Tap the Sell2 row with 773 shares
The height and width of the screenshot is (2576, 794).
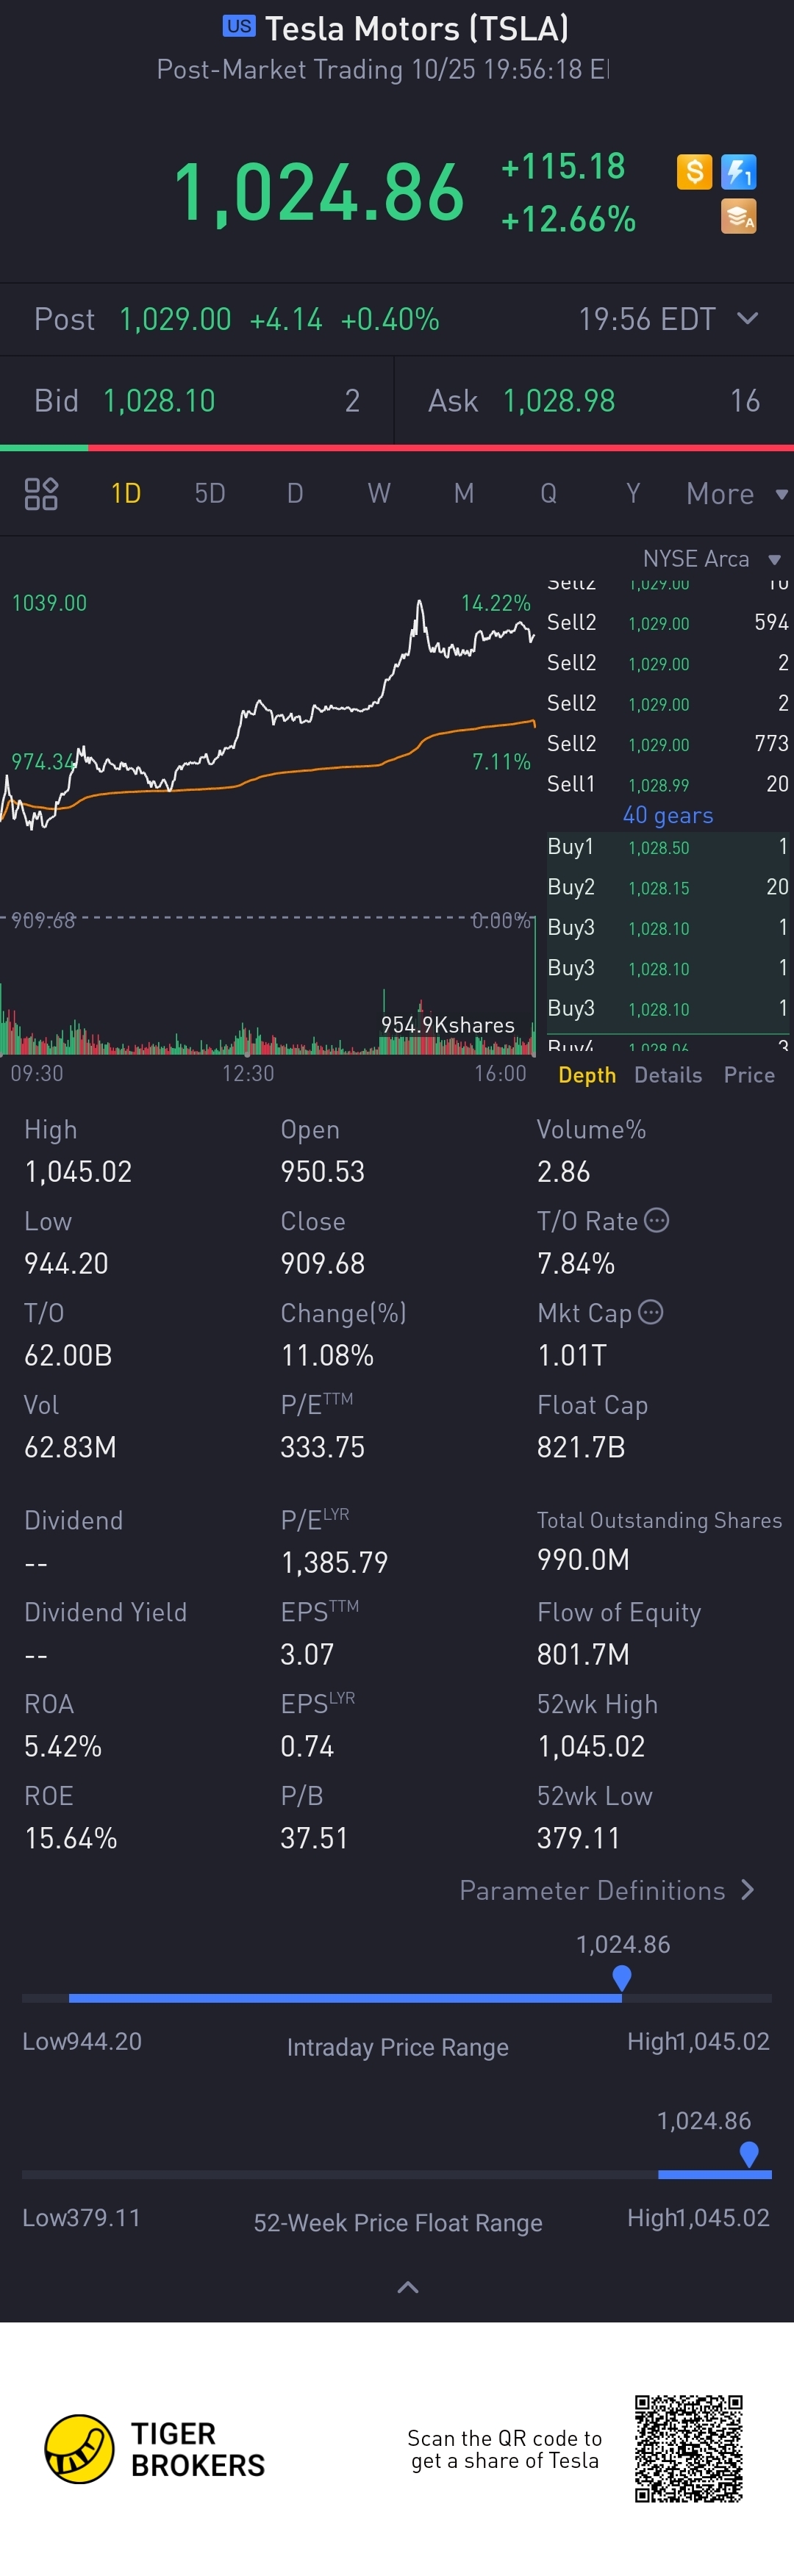click(x=667, y=743)
